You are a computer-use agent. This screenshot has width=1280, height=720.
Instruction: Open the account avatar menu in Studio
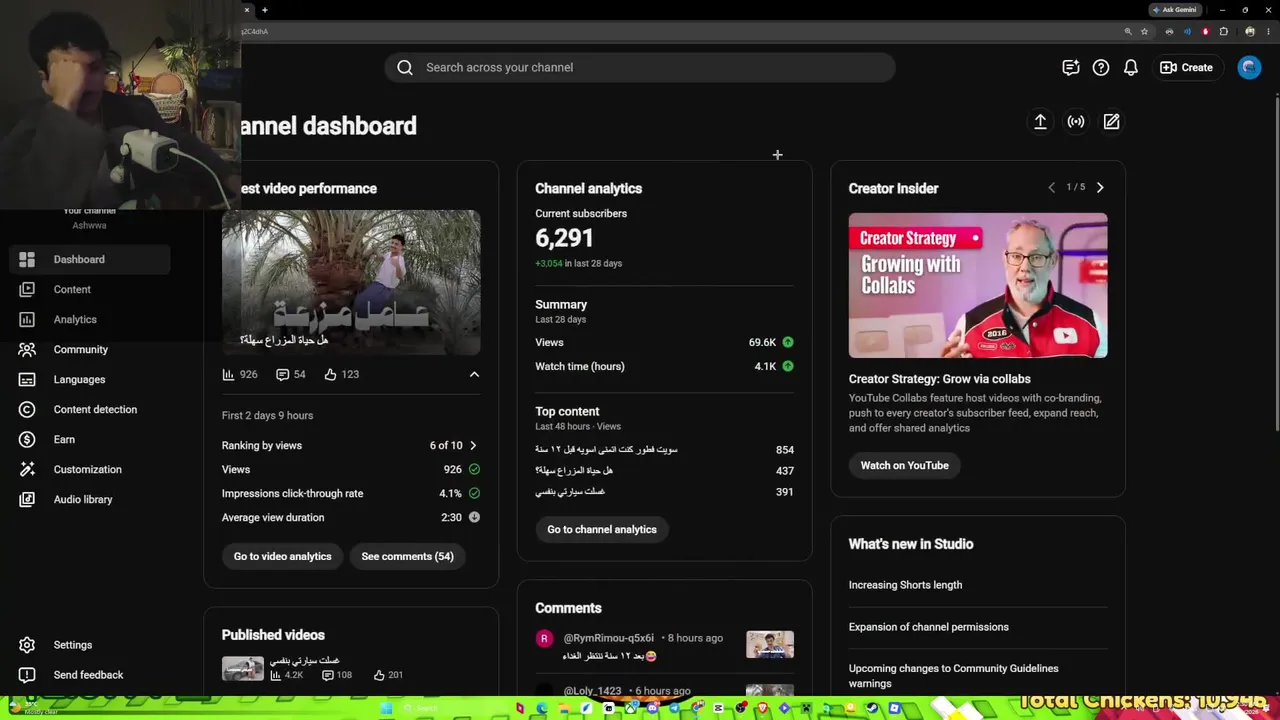click(1249, 67)
